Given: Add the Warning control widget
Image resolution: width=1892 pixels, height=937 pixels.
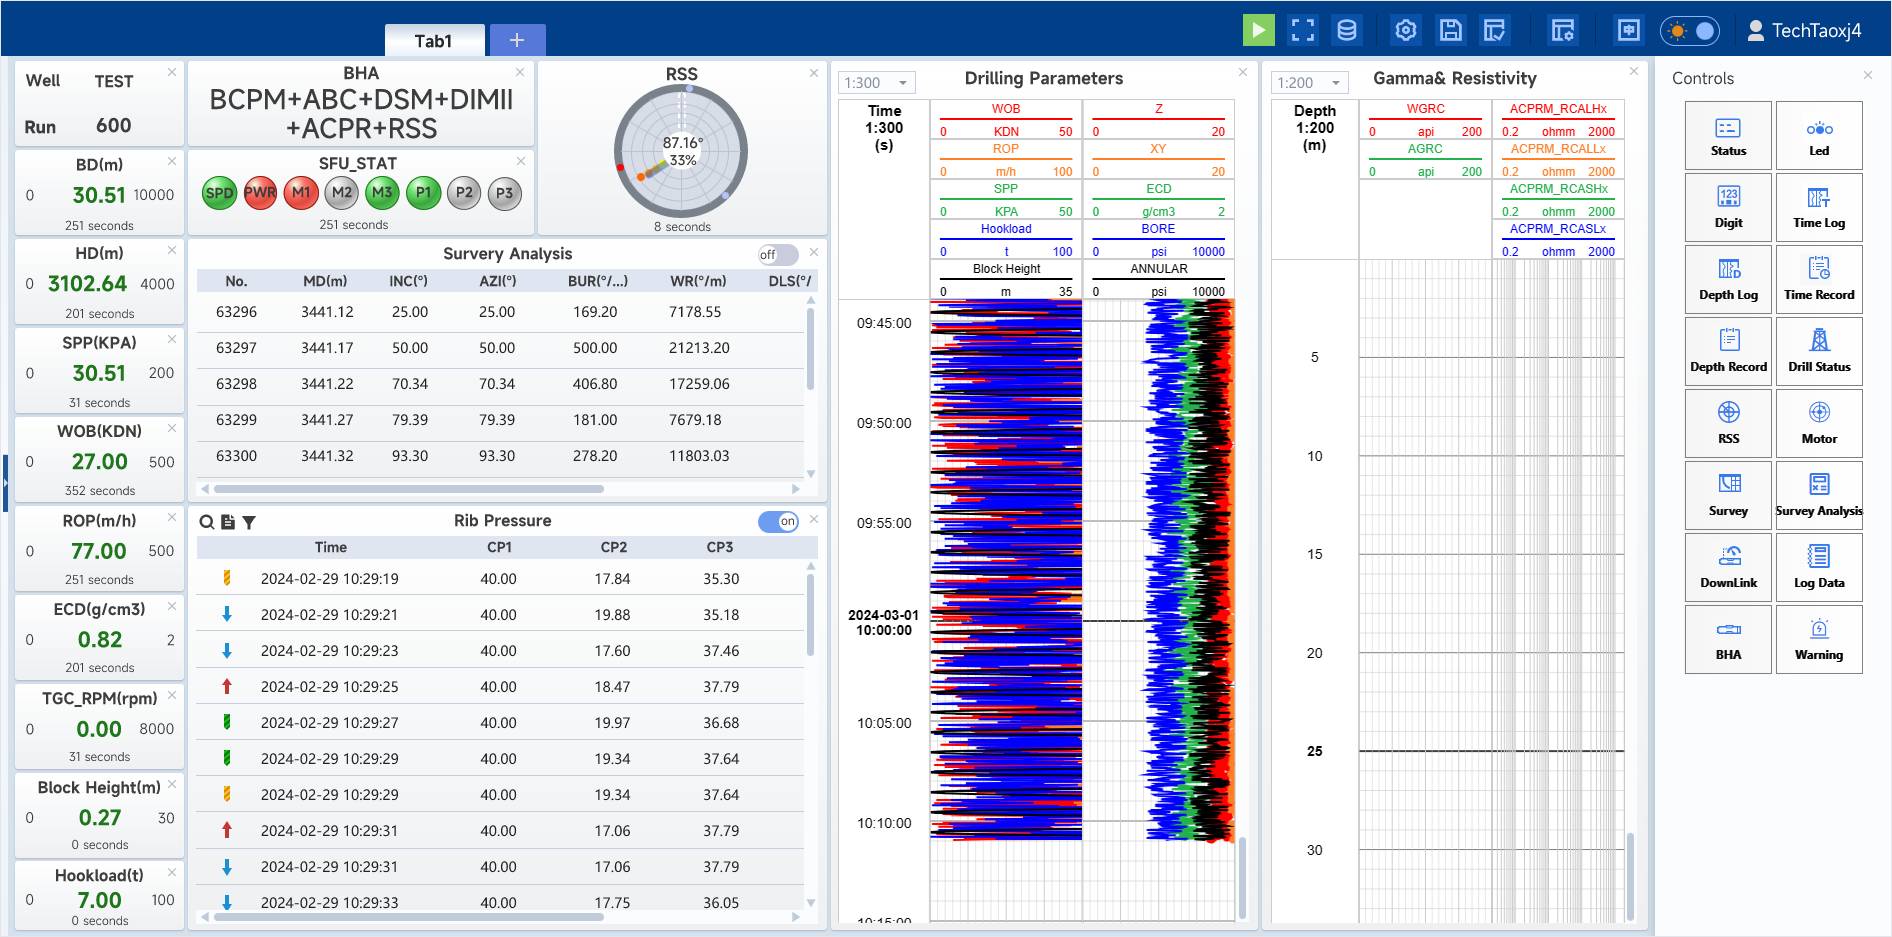Looking at the screenshot, I should (1819, 639).
